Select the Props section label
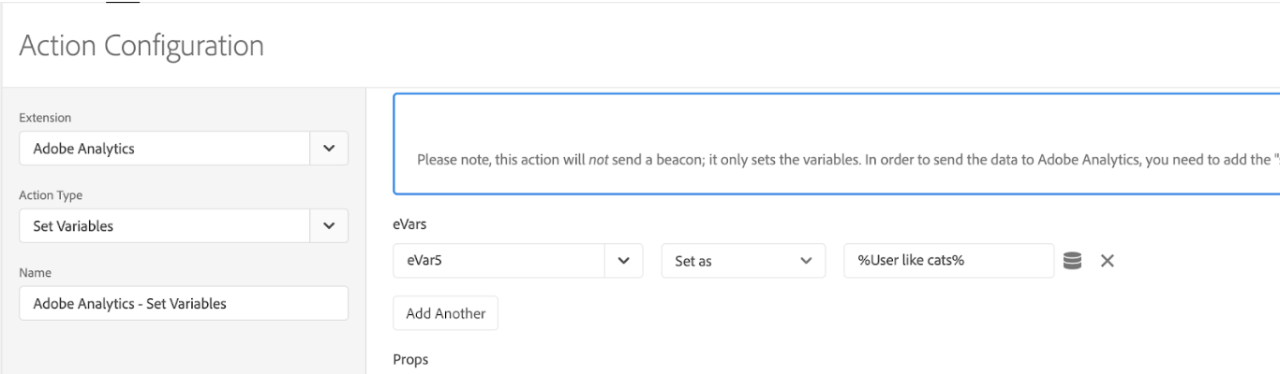Image resolution: width=1280 pixels, height=374 pixels. point(411,359)
